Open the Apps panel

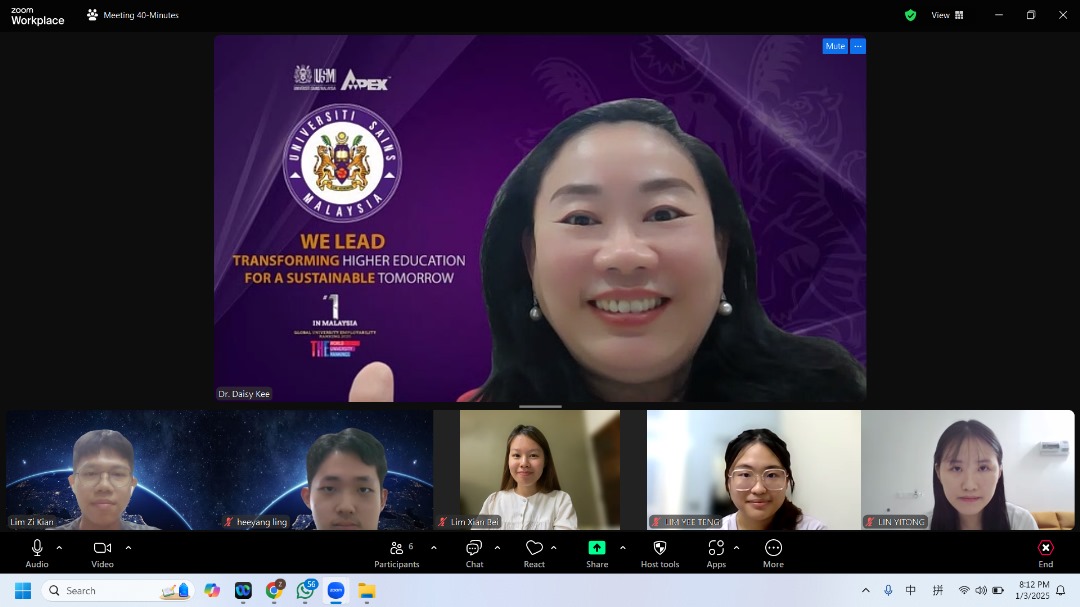[x=716, y=553]
